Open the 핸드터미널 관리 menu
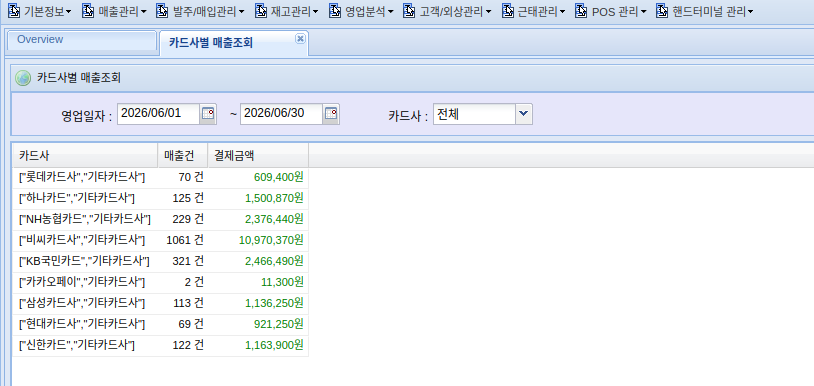Image resolution: width=814 pixels, height=386 pixels. click(705, 11)
